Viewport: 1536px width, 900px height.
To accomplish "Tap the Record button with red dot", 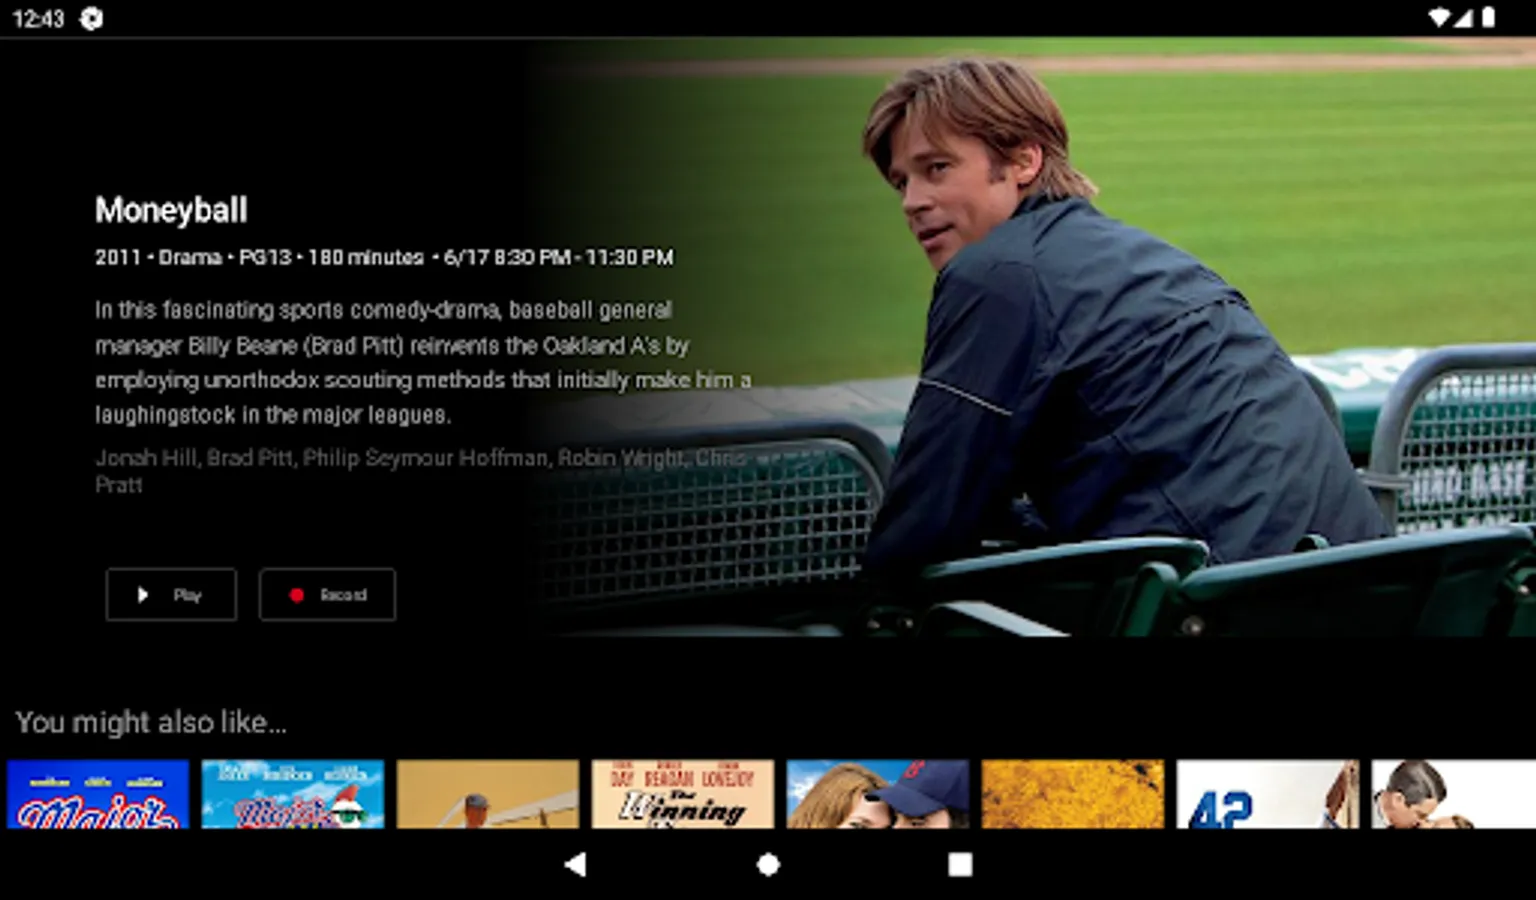I will [x=327, y=595].
